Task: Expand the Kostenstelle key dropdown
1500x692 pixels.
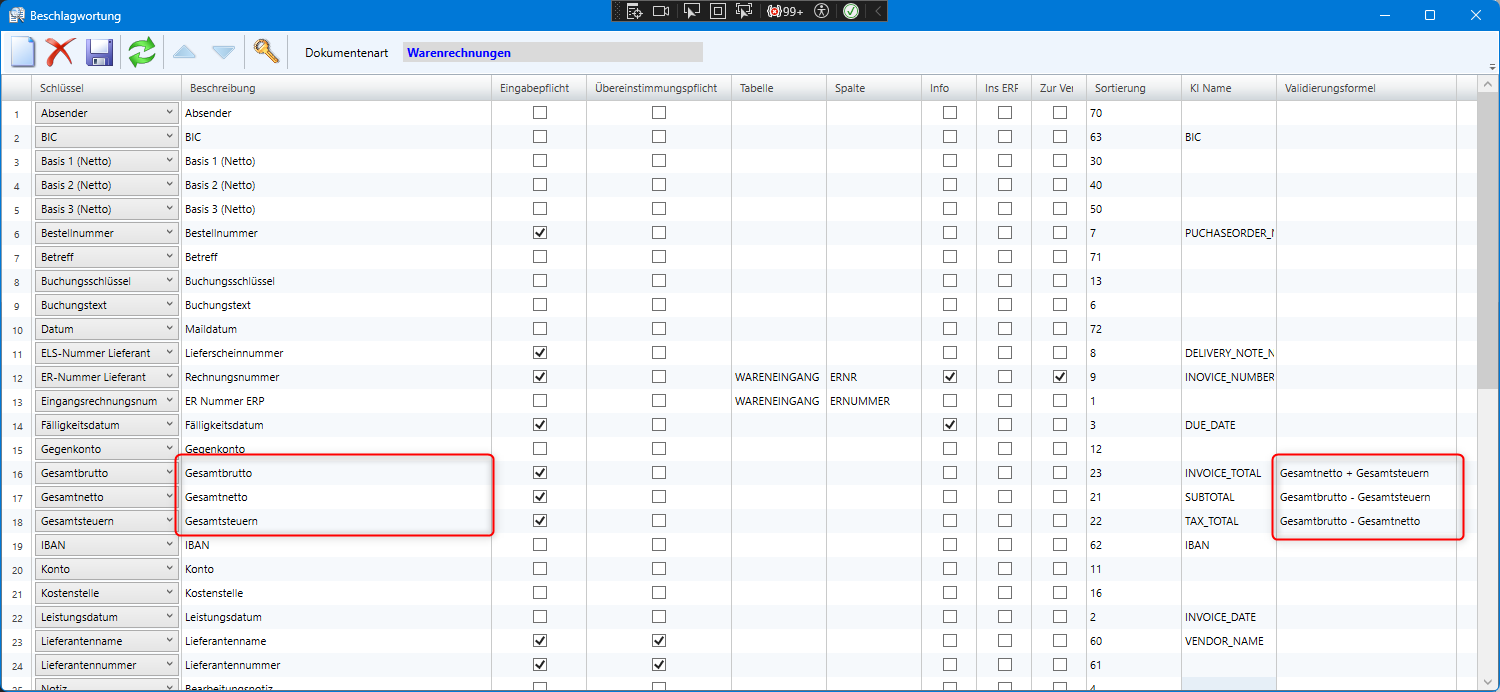Action: pyautogui.click(x=106, y=593)
